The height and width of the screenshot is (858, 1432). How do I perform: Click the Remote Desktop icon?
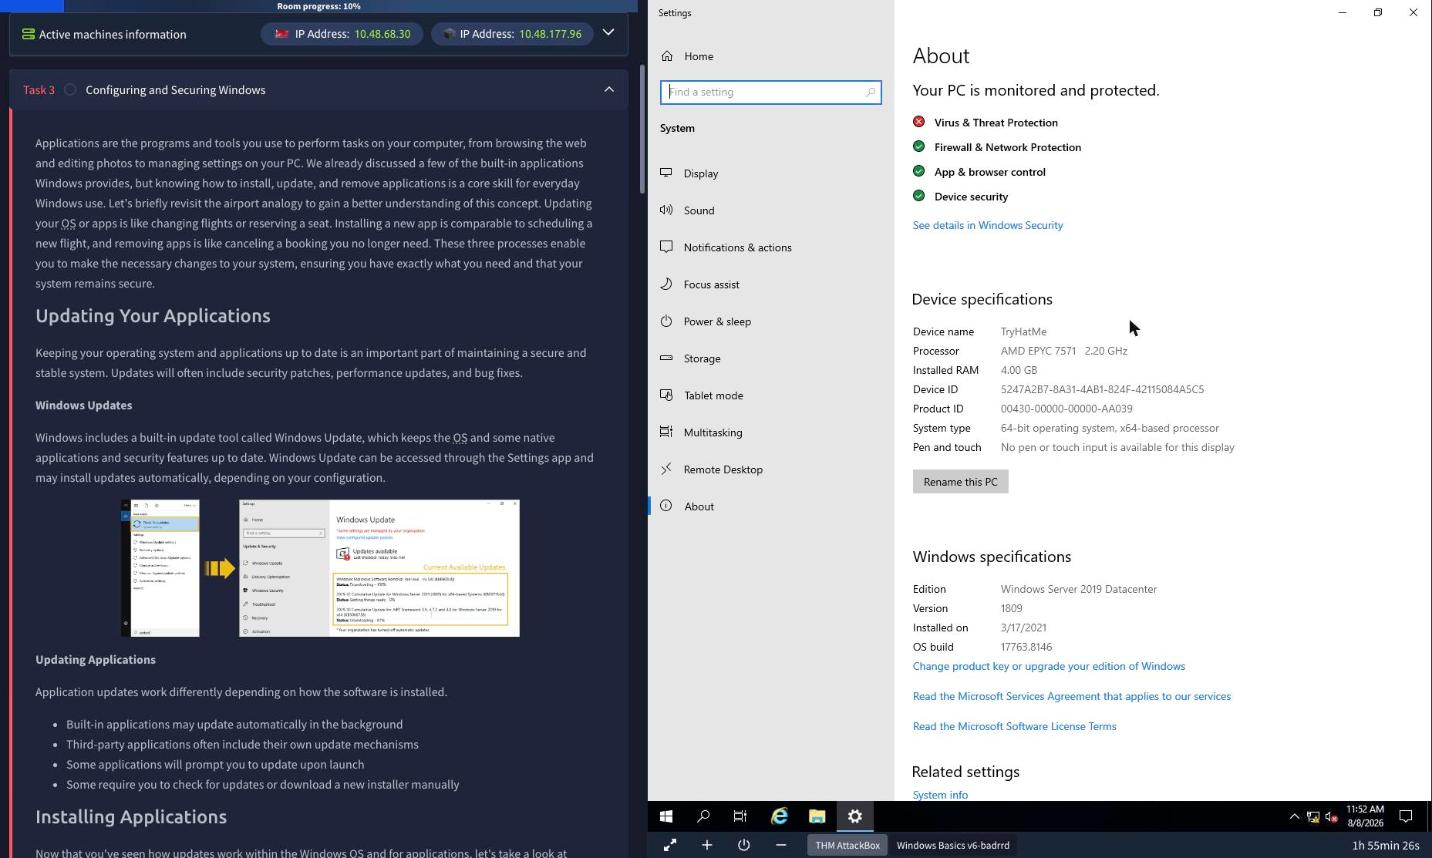coord(666,468)
